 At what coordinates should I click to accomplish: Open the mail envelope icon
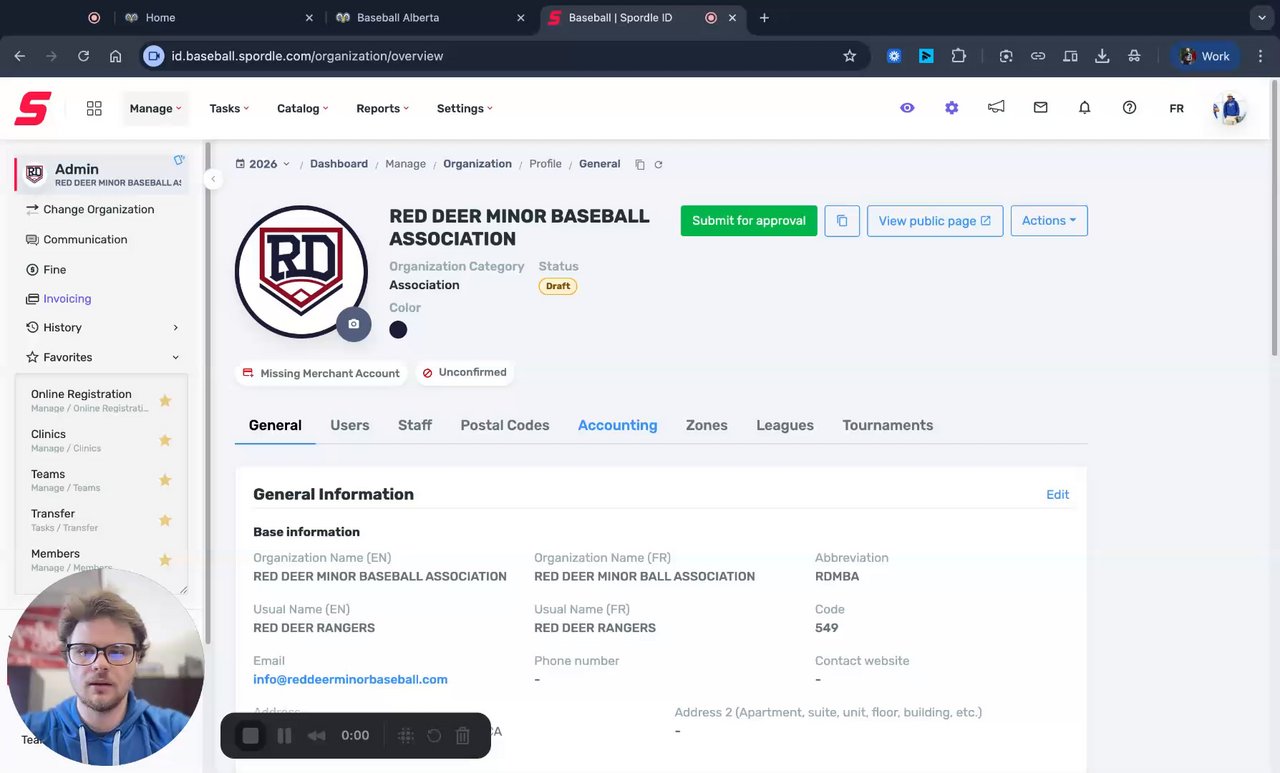point(1041,107)
